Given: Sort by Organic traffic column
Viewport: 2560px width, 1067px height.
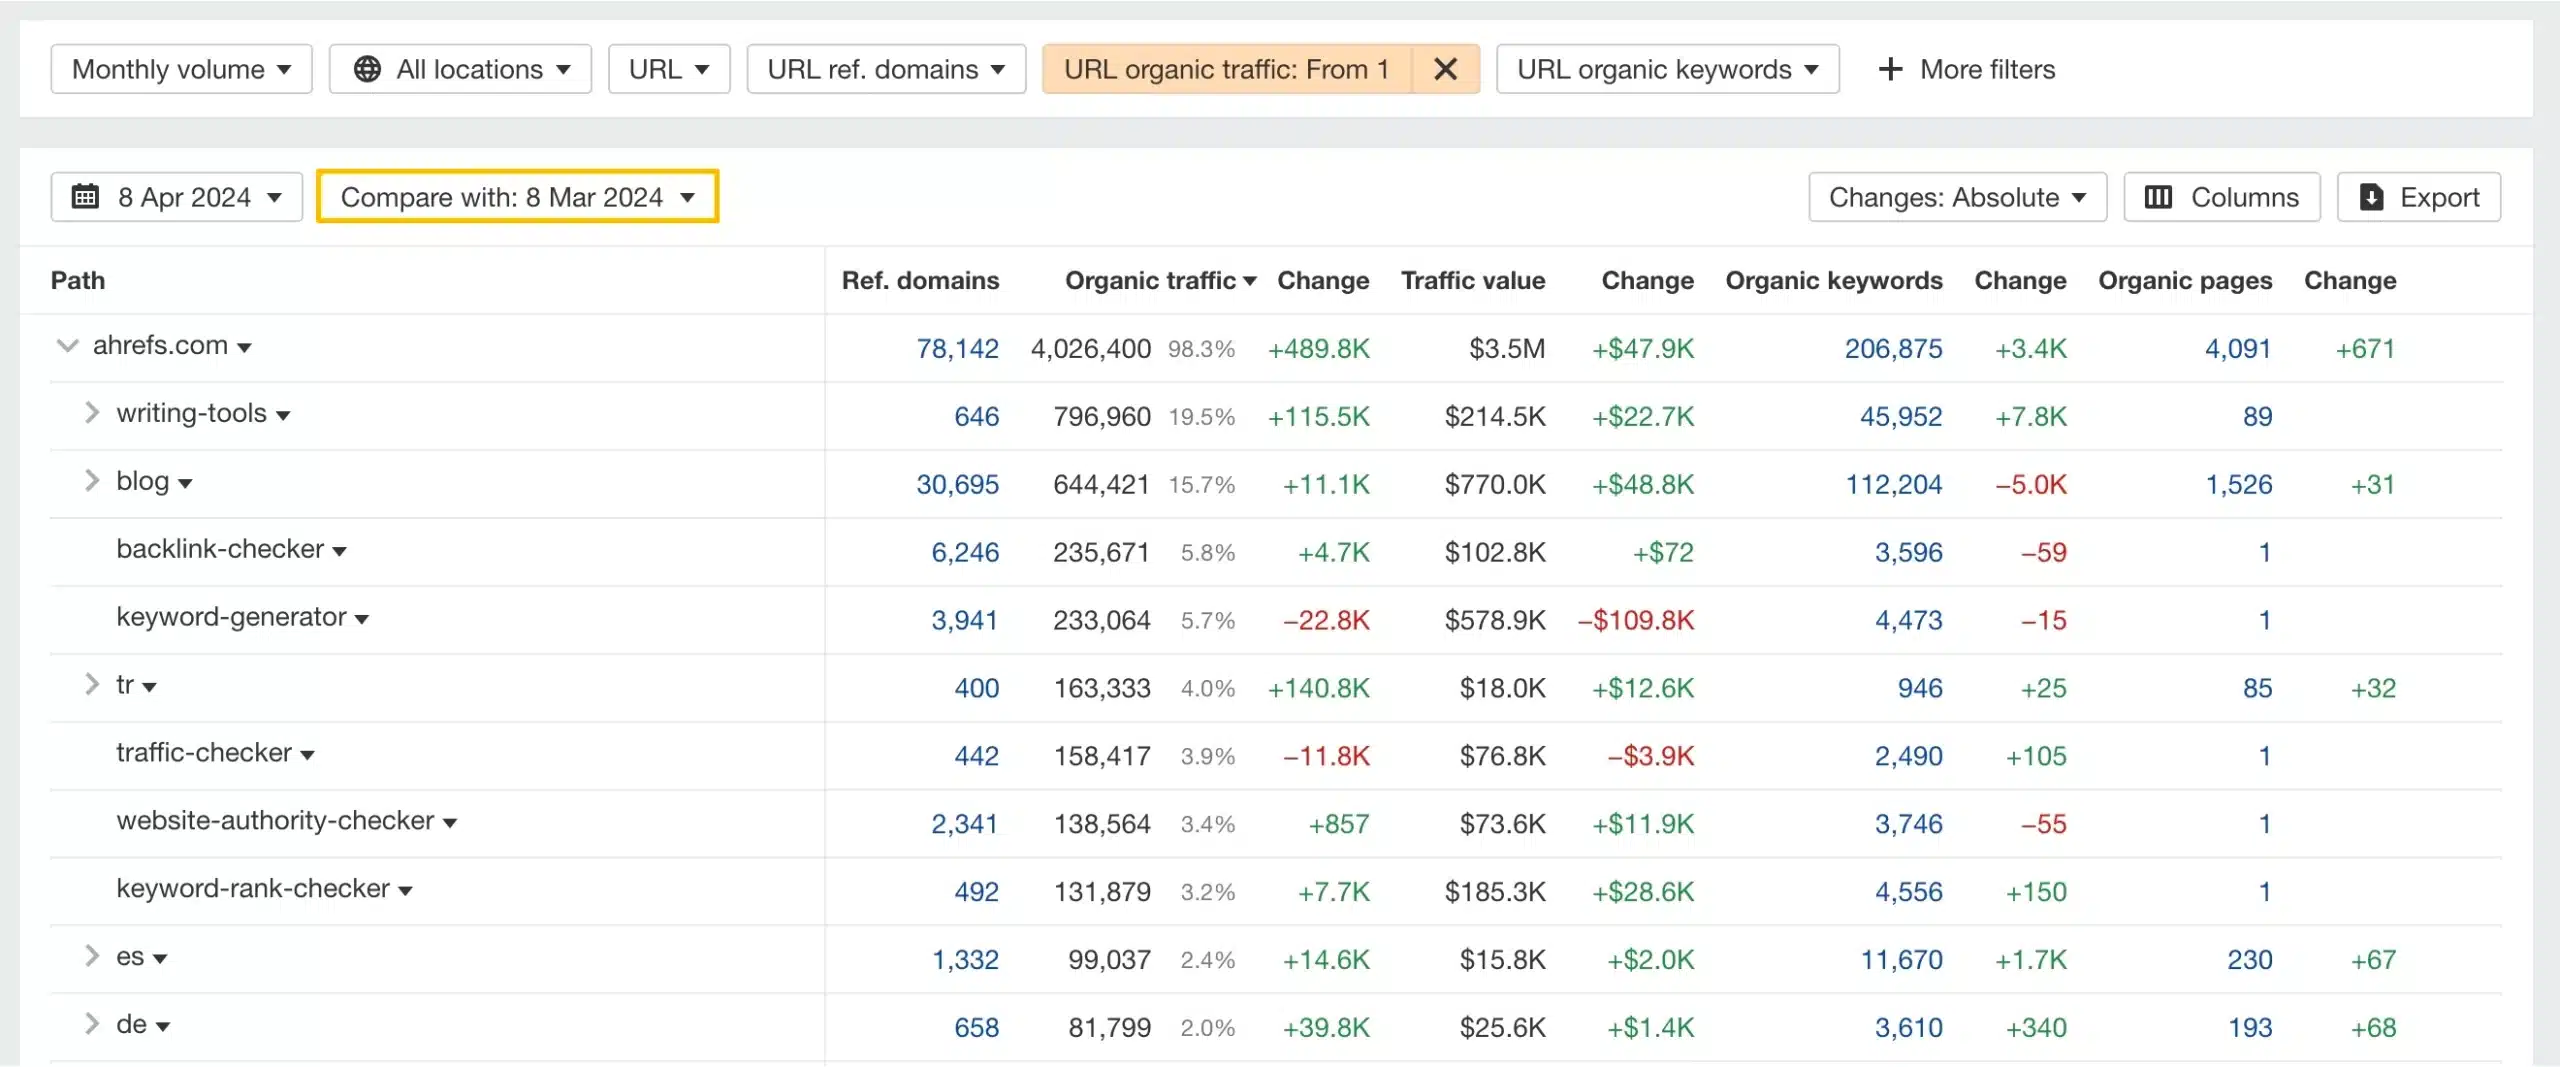Looking at the screenshot, I should pos(1160,281).
